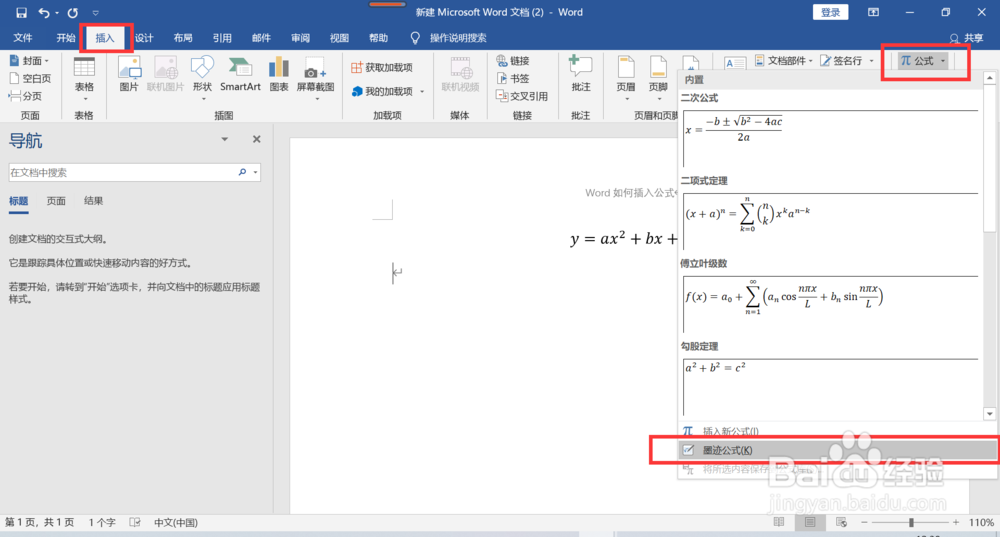Click the π 公式 equation button
Image resolution: width=1000 pixels, height=537 pixels.
tap(917, 61)
